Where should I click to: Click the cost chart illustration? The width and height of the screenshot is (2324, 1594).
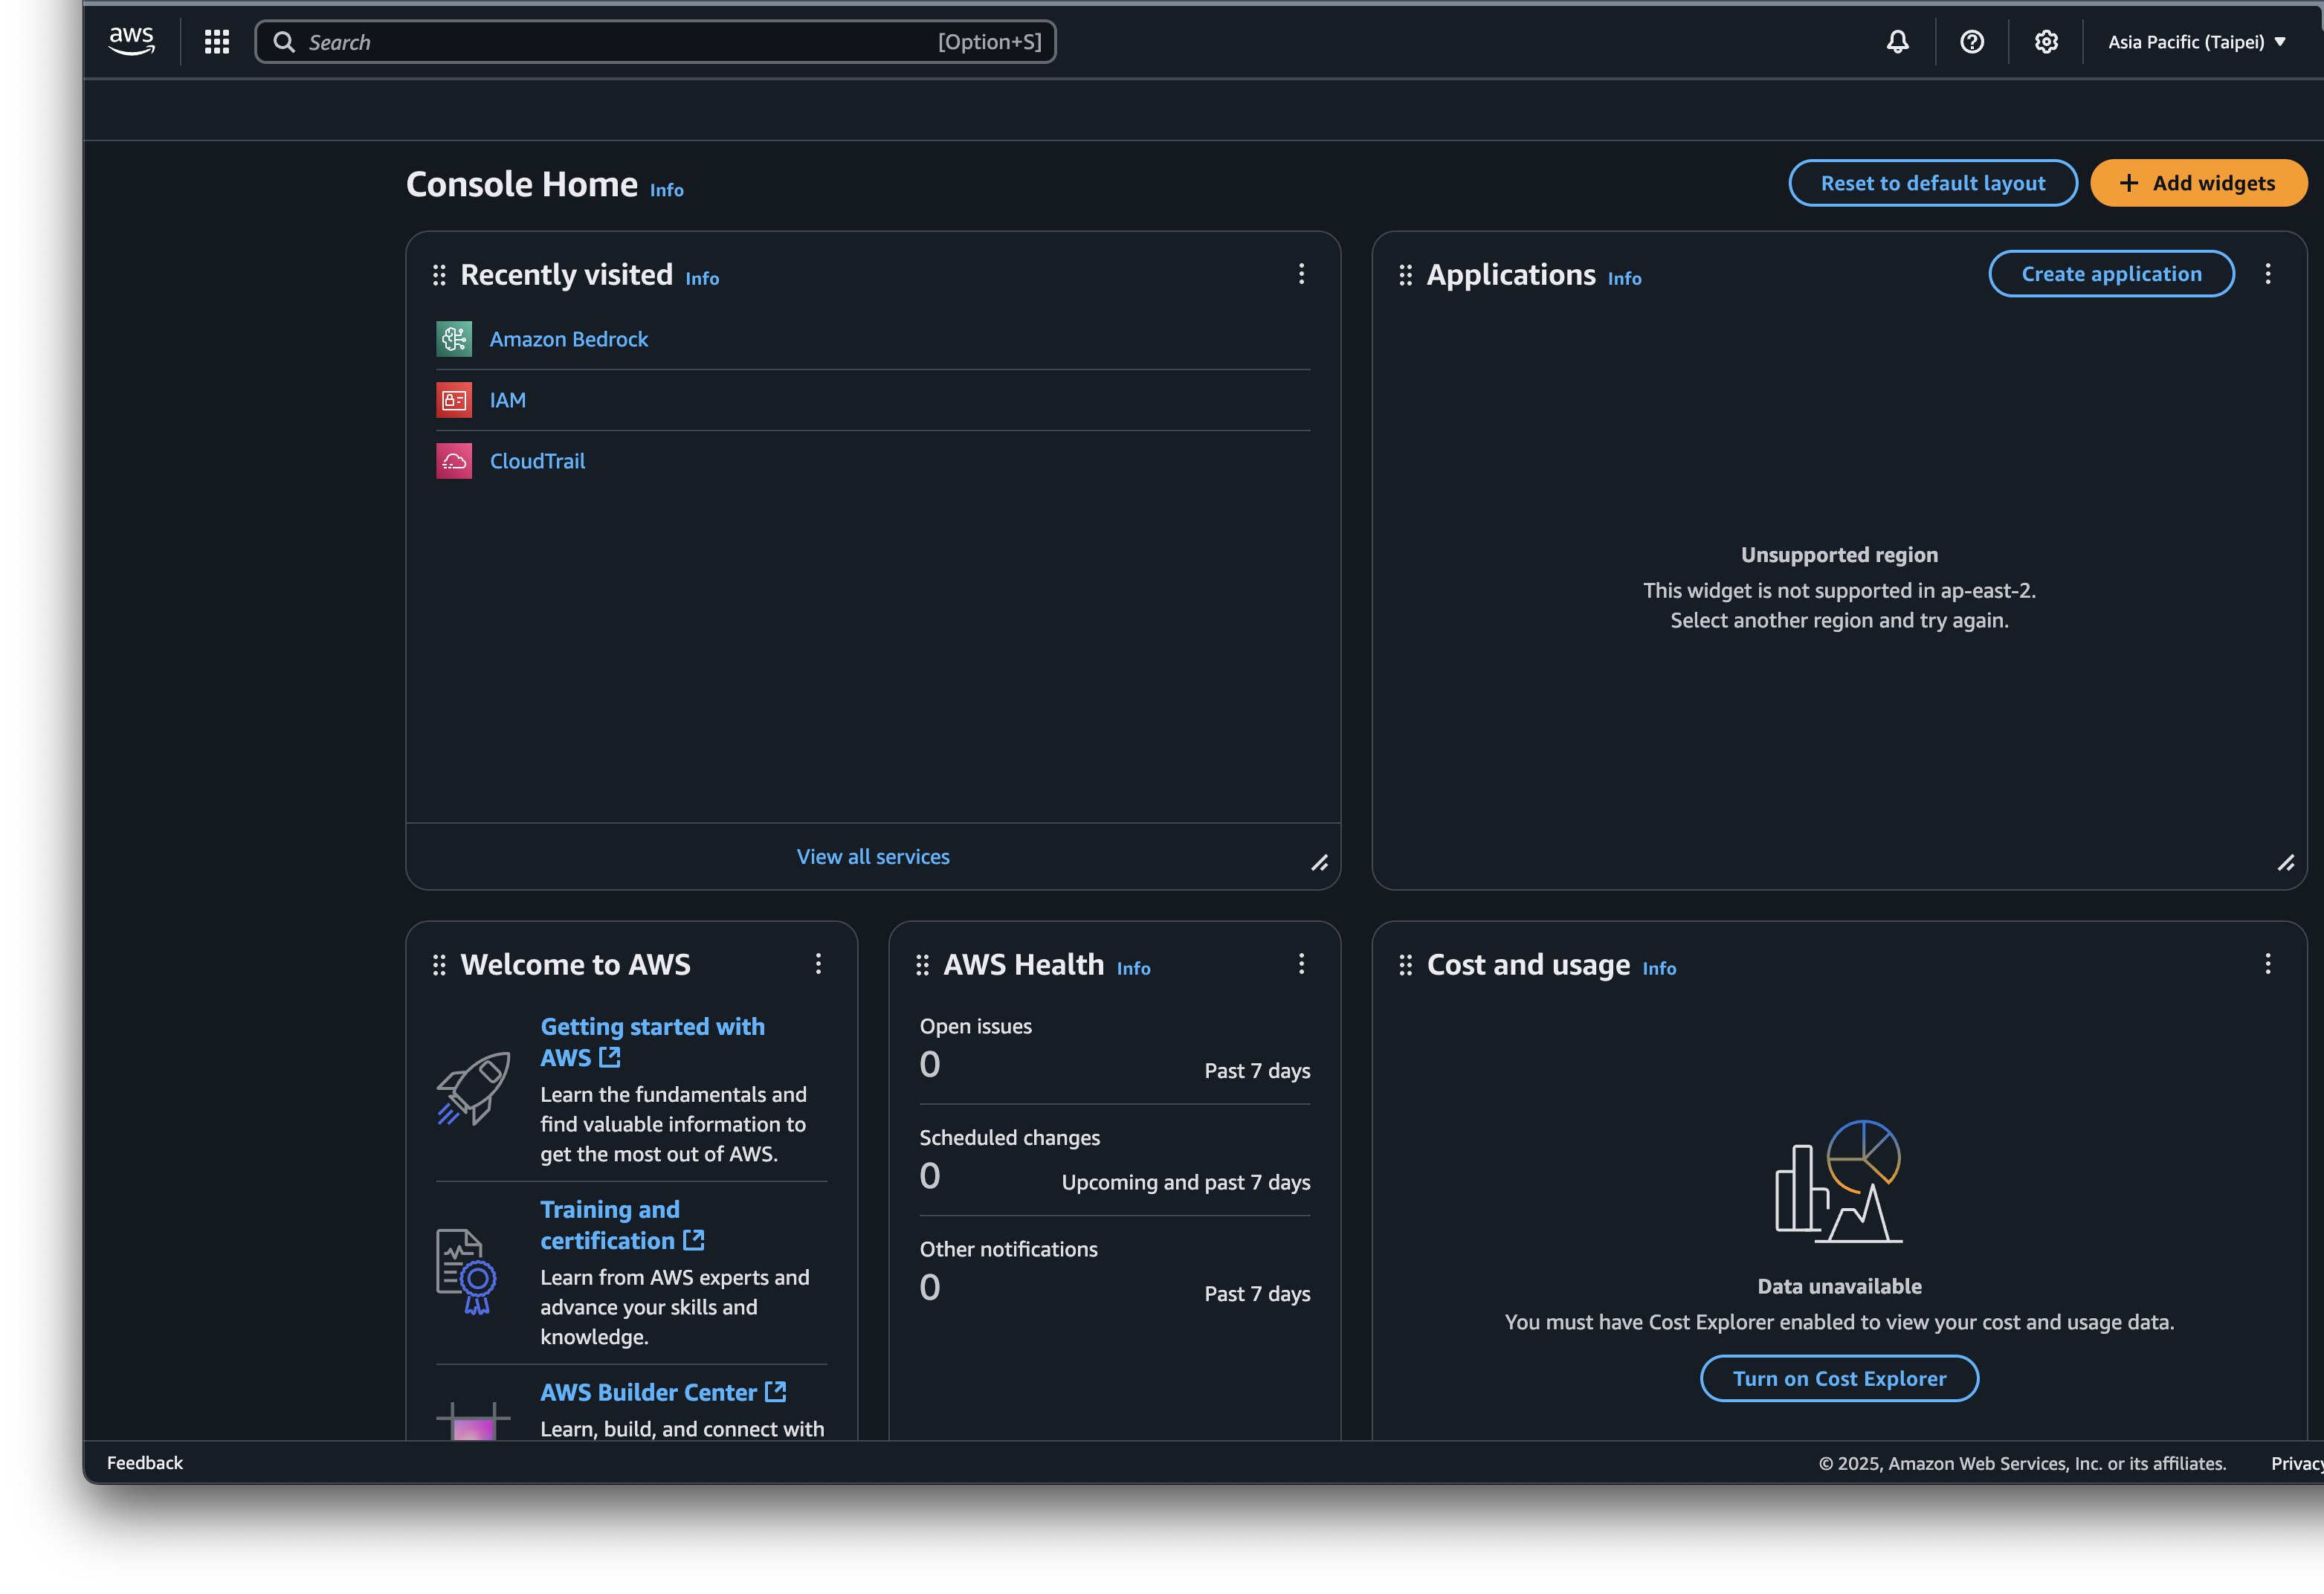tap(1839, 1181)
